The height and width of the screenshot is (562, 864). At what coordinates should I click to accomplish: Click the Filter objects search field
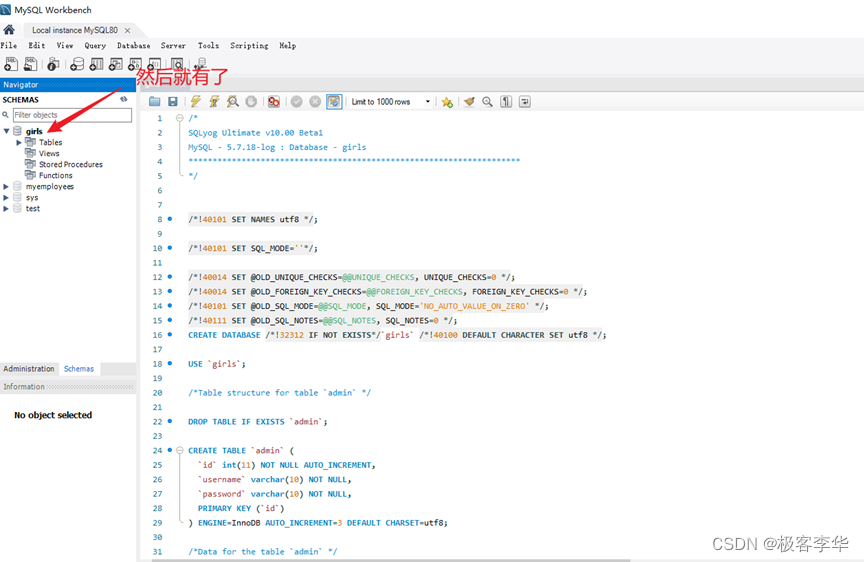click(x=71, y=115)
